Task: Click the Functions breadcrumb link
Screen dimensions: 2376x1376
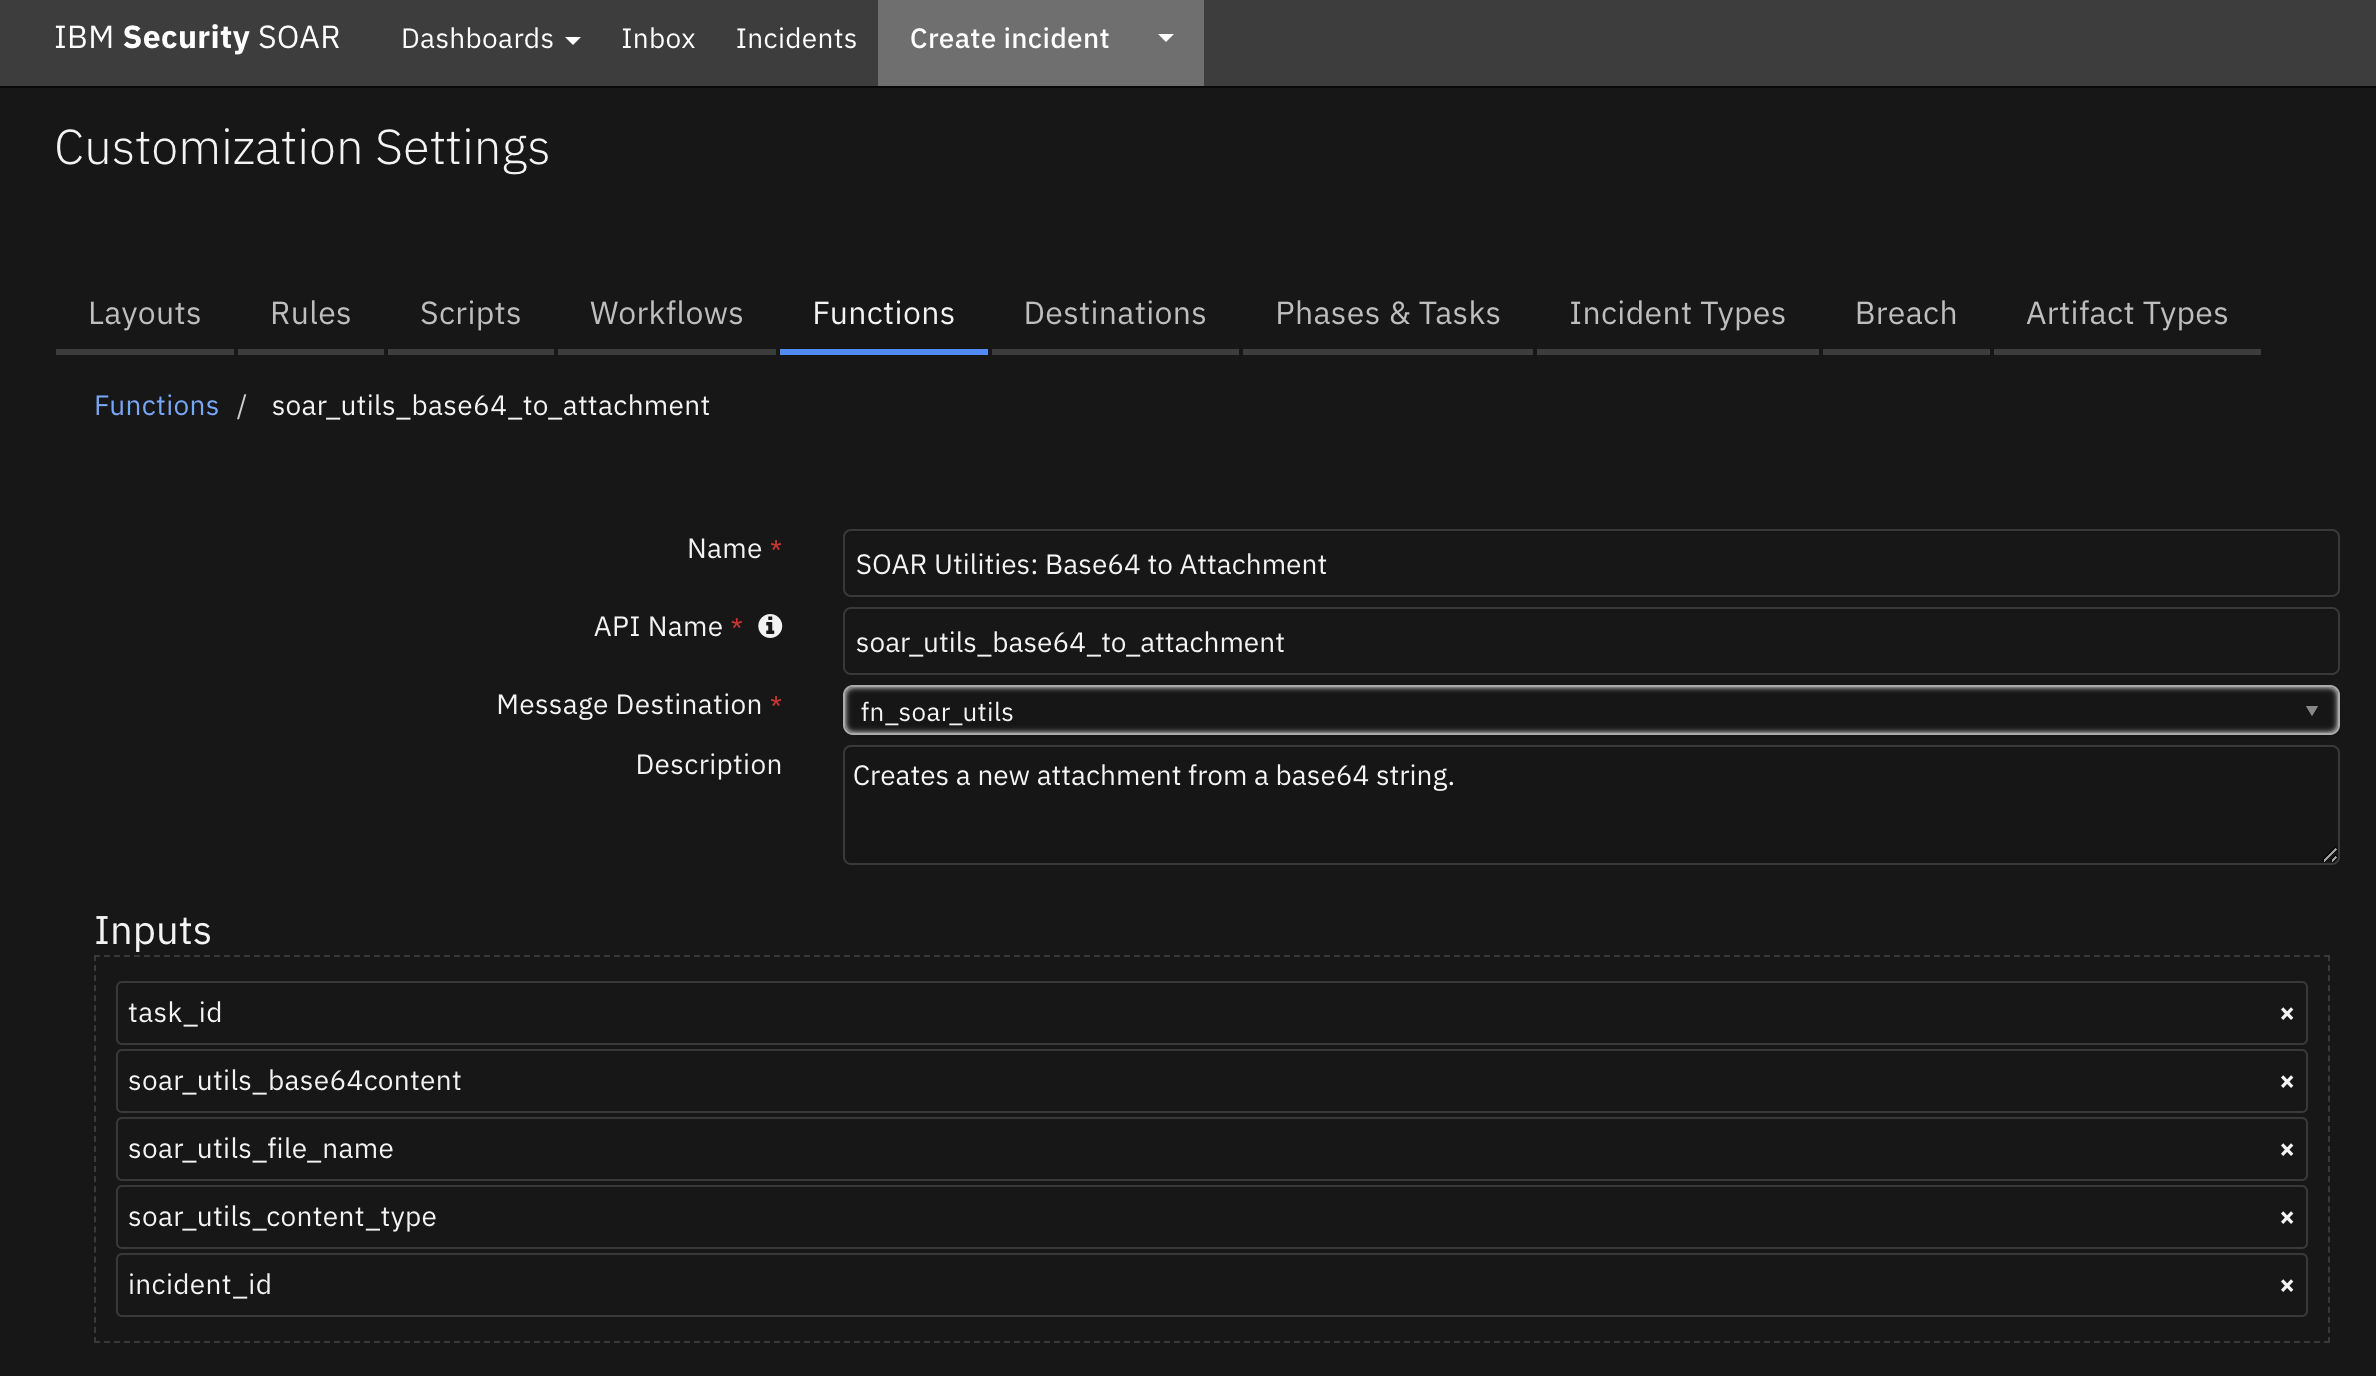Action: click(x=156, y=405)
